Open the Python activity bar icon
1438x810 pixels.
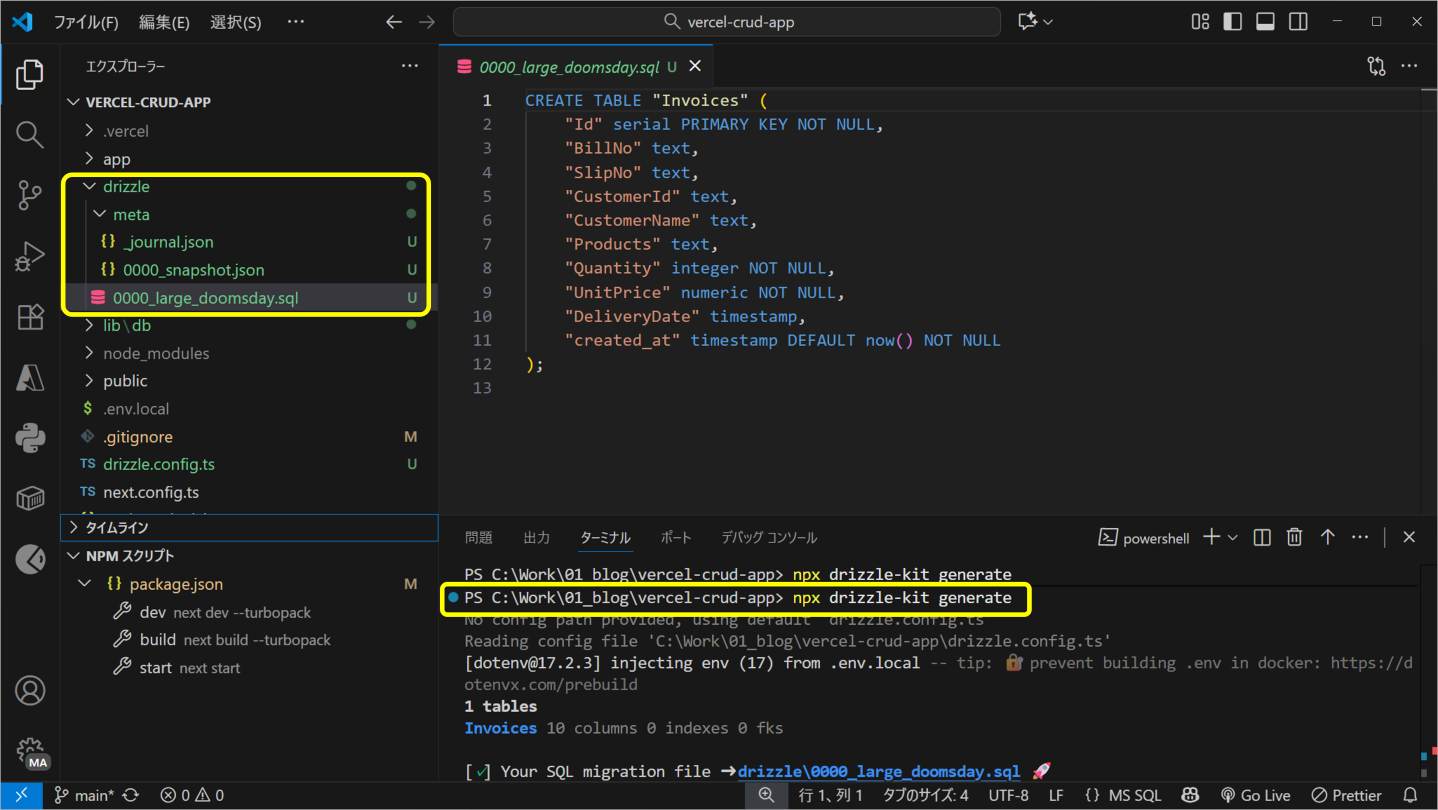pos(30,438)
